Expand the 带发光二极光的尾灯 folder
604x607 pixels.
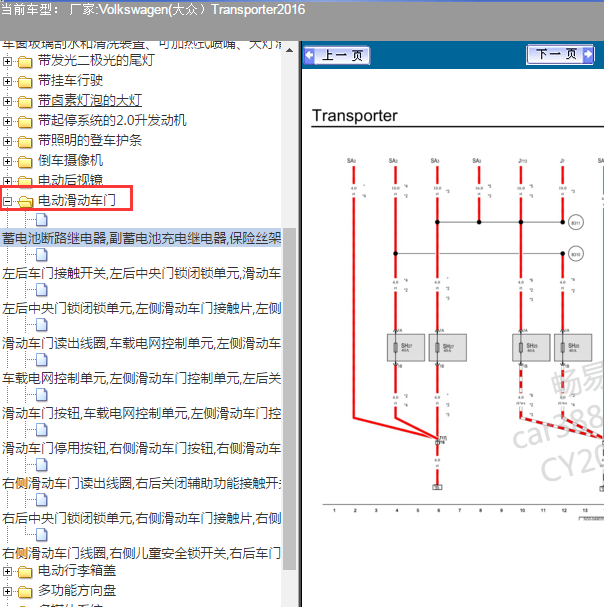7,61
